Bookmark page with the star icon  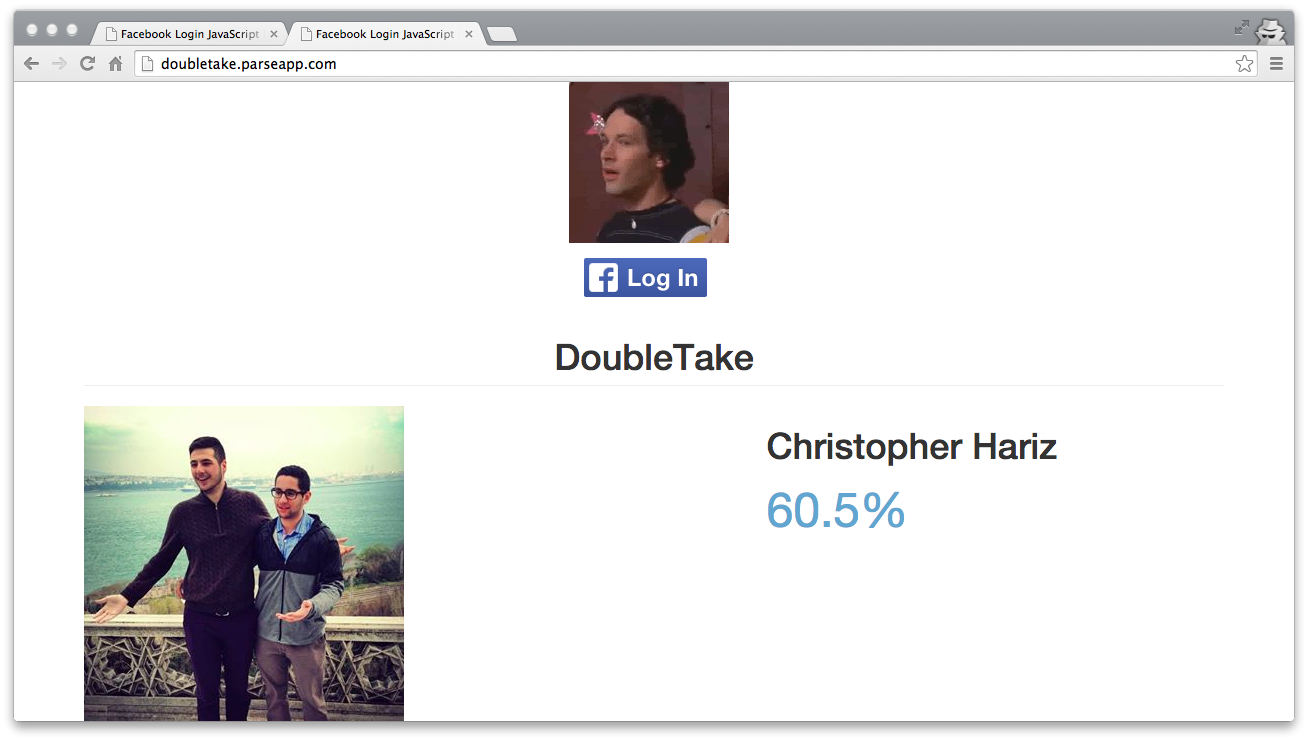(x=1244, y=64)
